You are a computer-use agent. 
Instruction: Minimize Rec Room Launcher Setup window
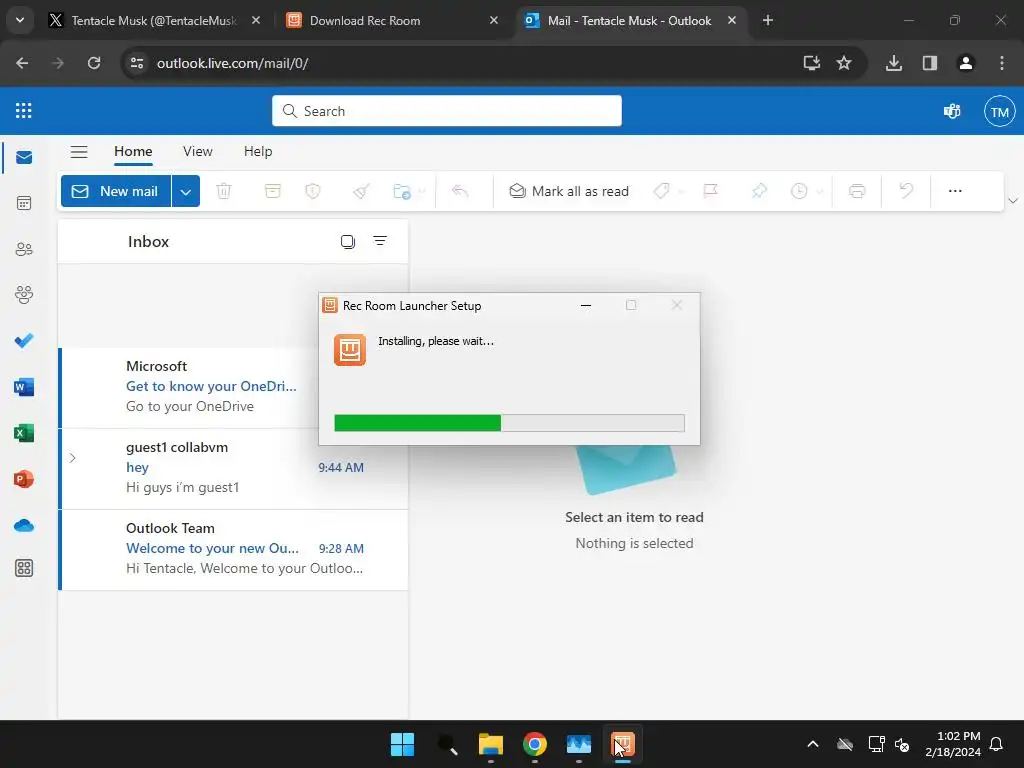tap(586, 305)
